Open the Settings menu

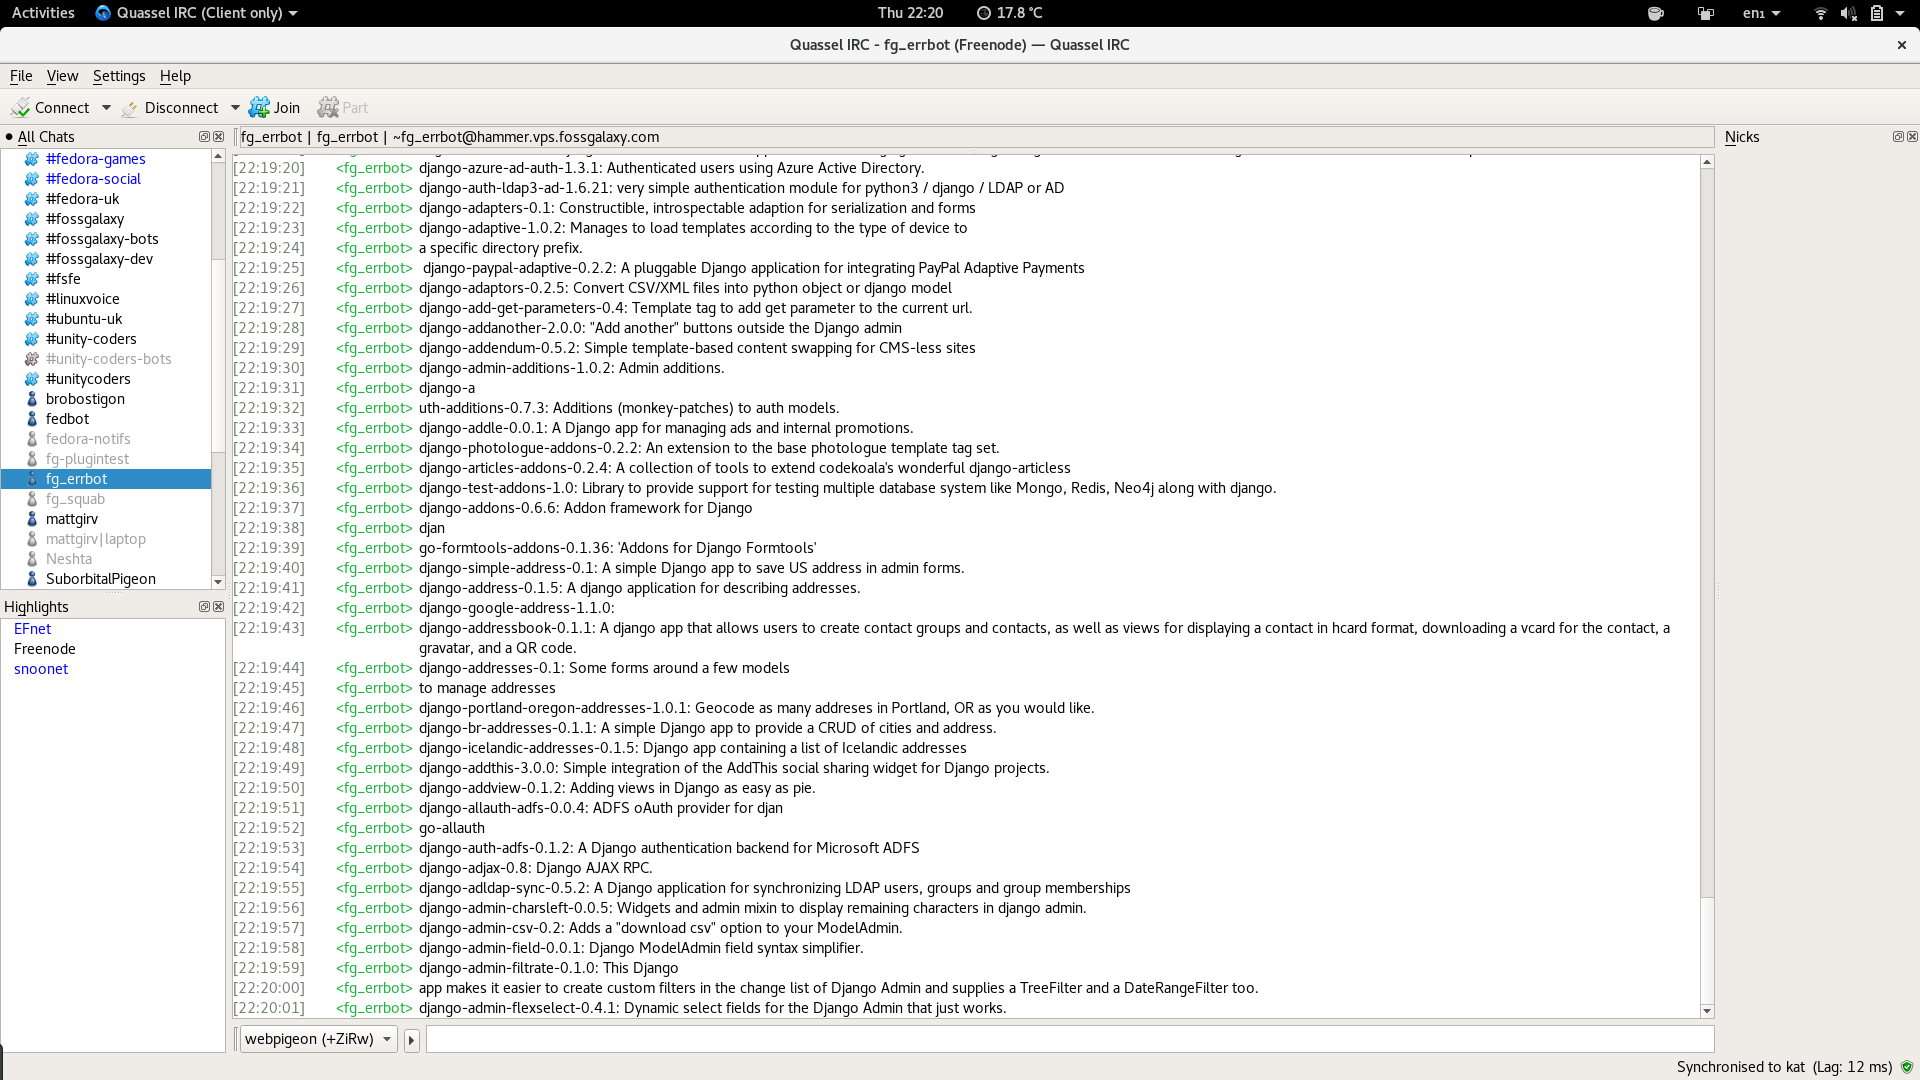click(119, 76)
